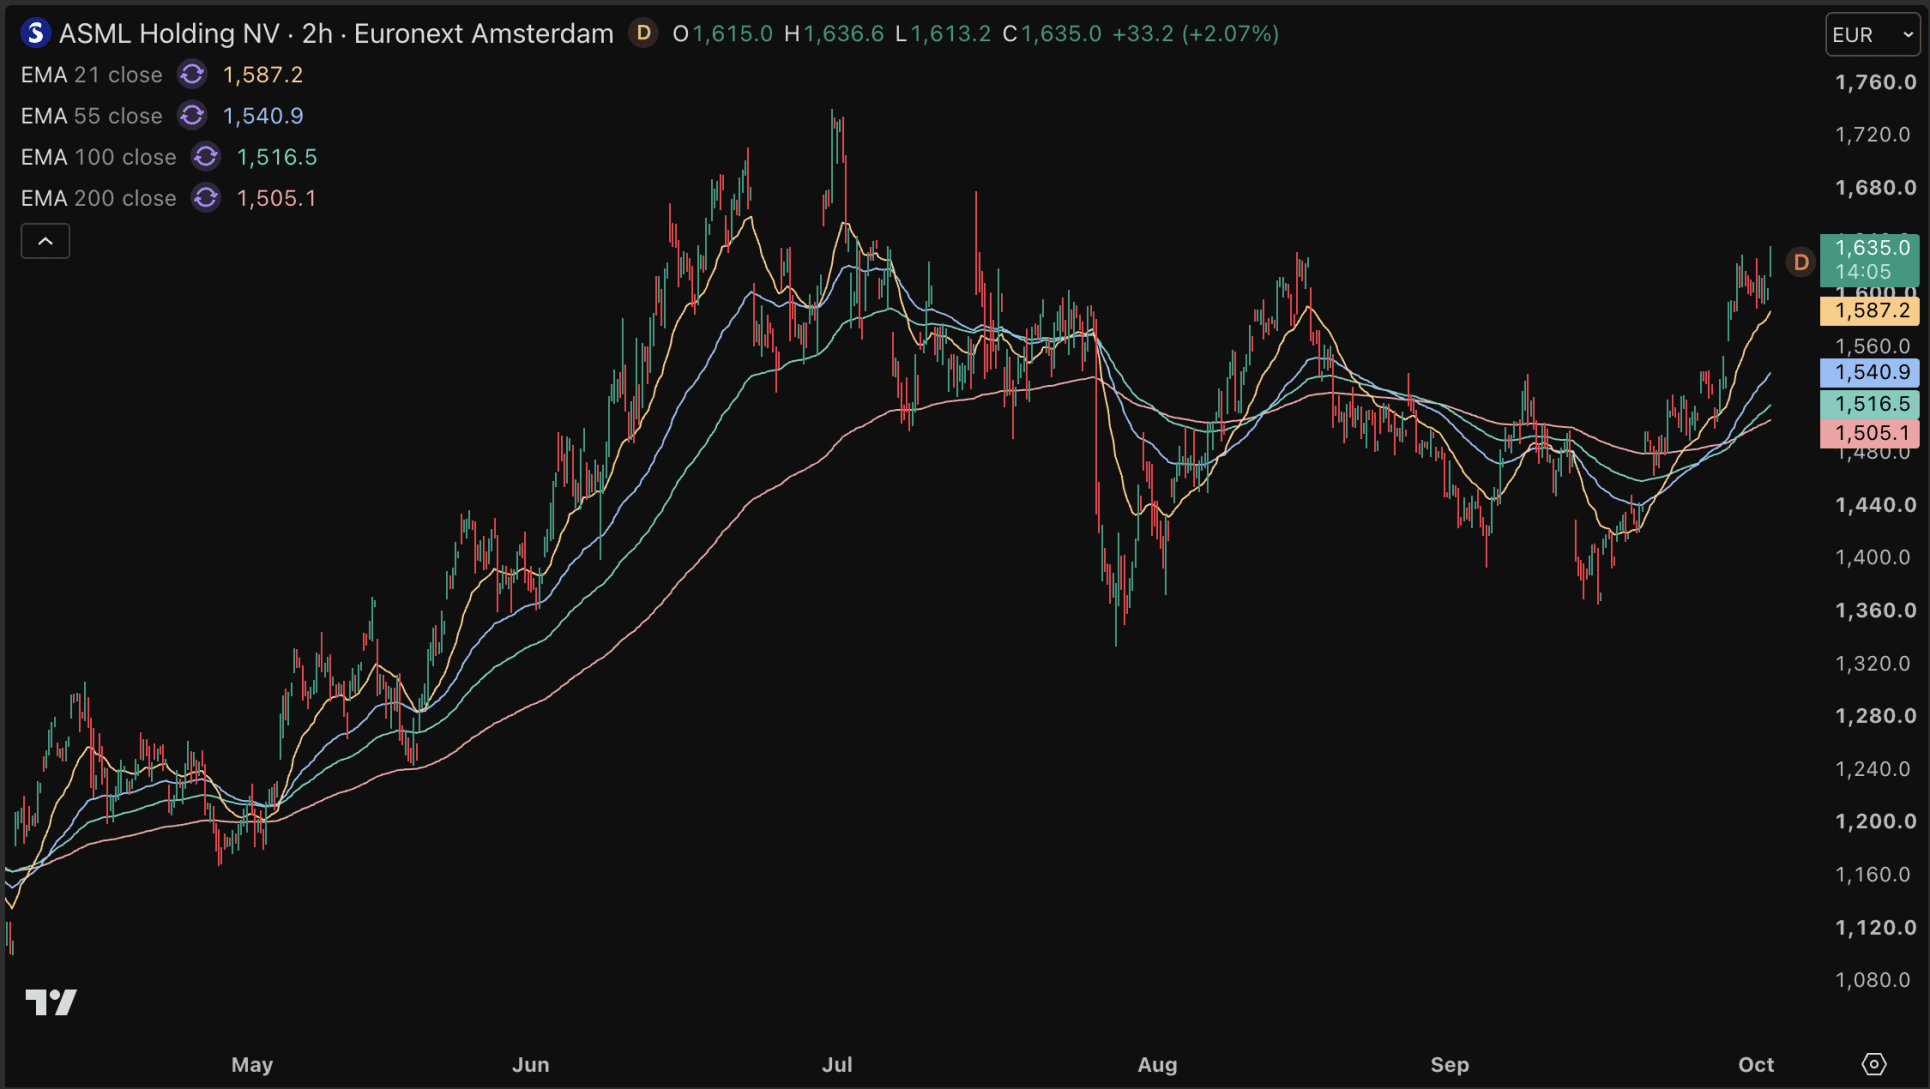Click the ASML symbol logo icon

pyautogui.click(x=36, y=33)
